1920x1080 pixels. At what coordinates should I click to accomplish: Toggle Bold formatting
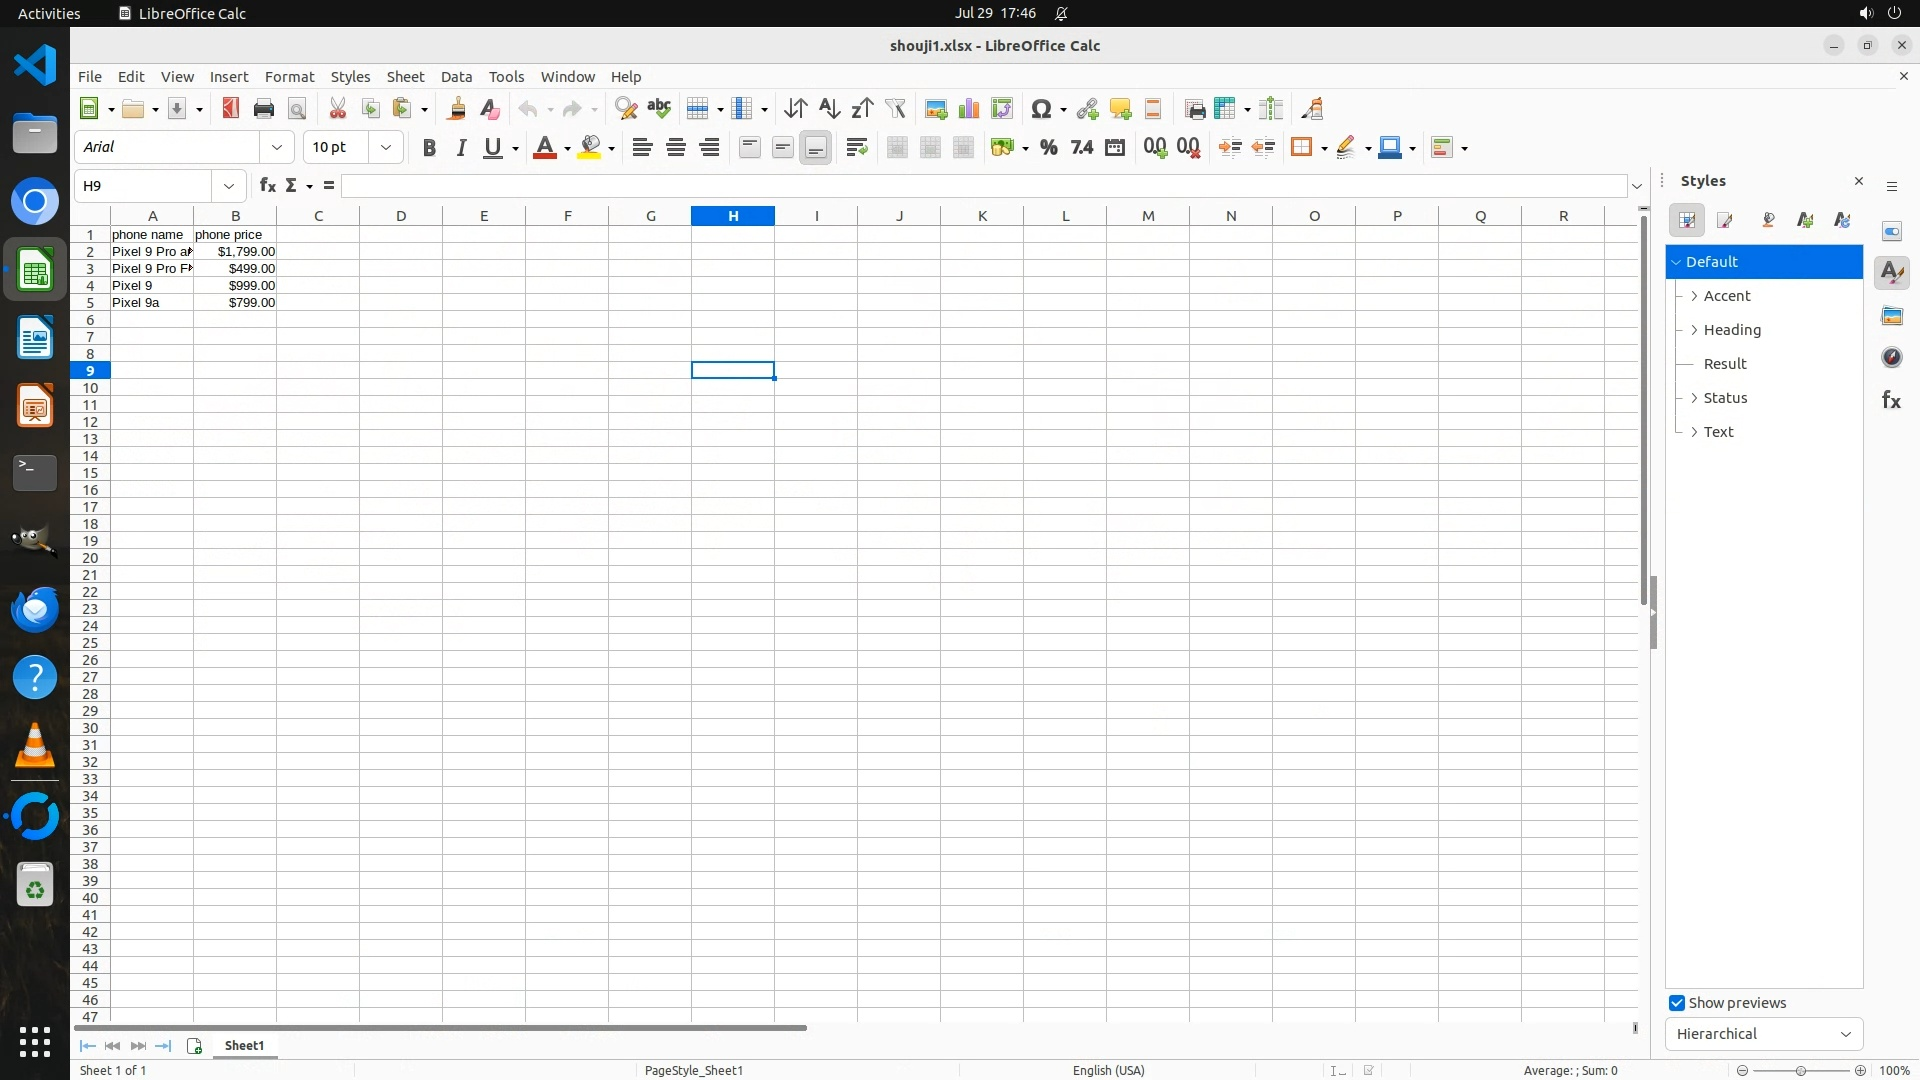[429, 148]
